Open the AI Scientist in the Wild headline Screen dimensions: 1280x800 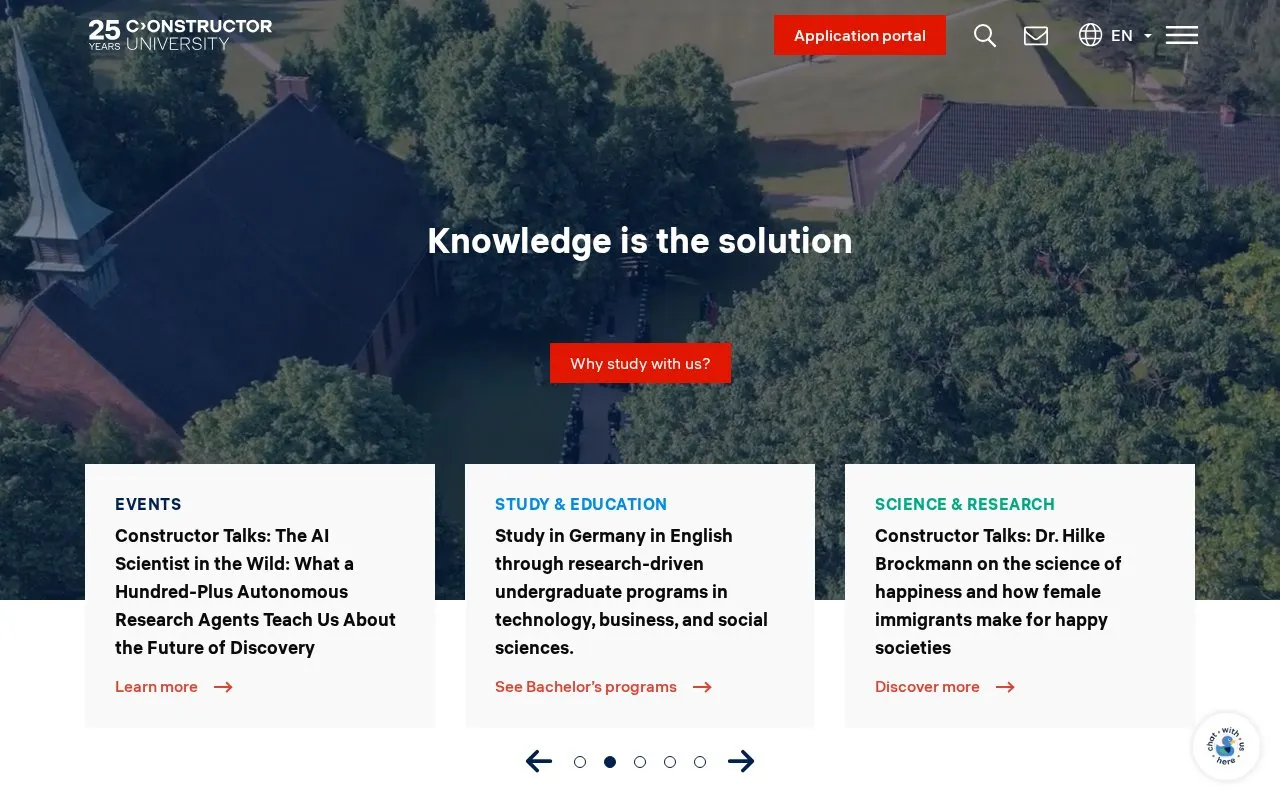click(256, 592)
